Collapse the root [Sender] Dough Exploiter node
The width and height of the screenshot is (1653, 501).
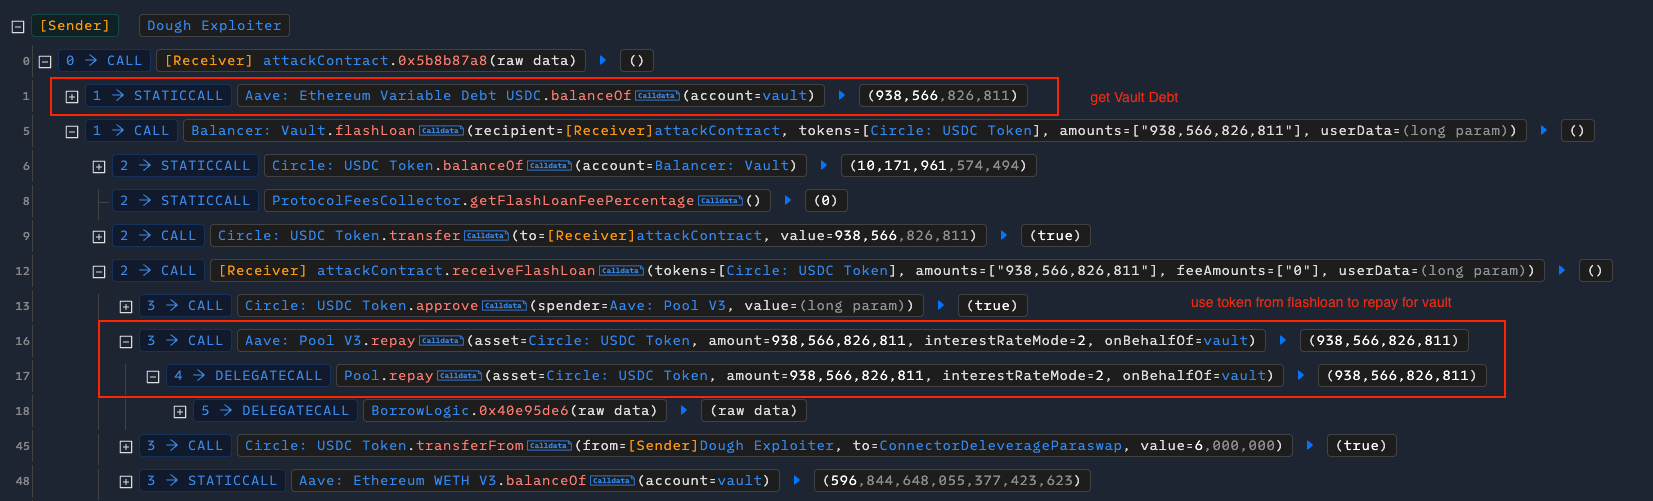tap(18, 27)
